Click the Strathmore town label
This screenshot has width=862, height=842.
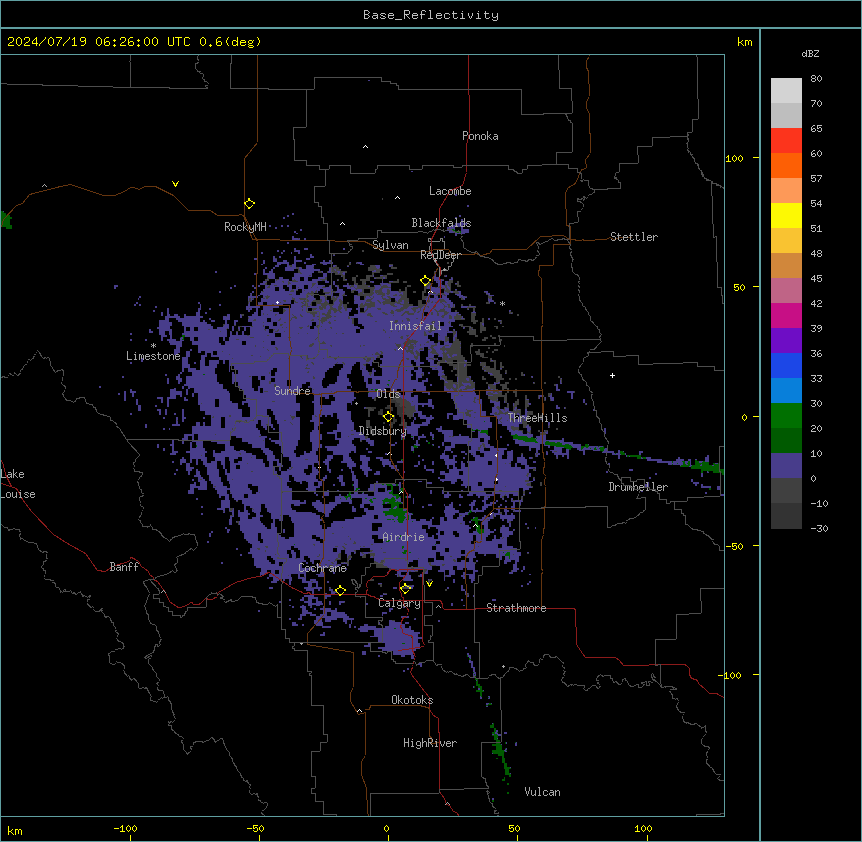click(x=516, y=608)
